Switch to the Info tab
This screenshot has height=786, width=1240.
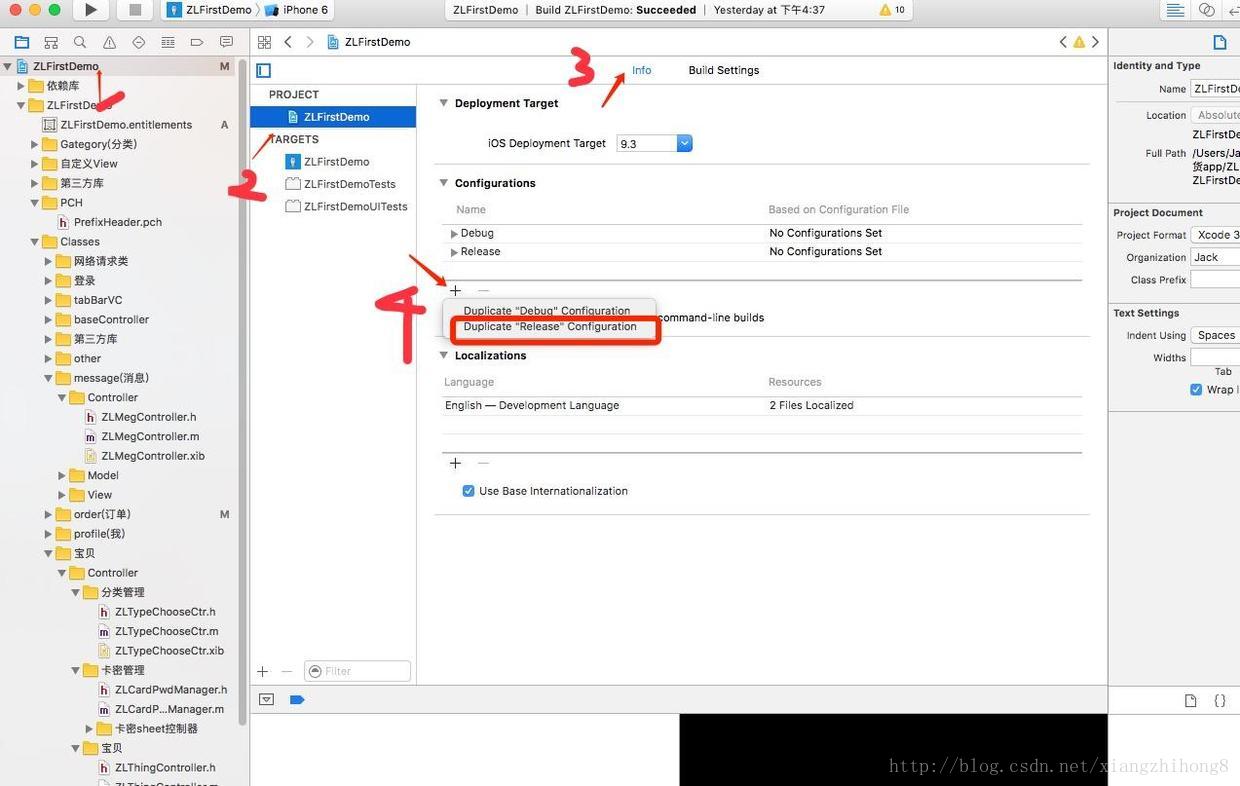[x=641, y=70]
